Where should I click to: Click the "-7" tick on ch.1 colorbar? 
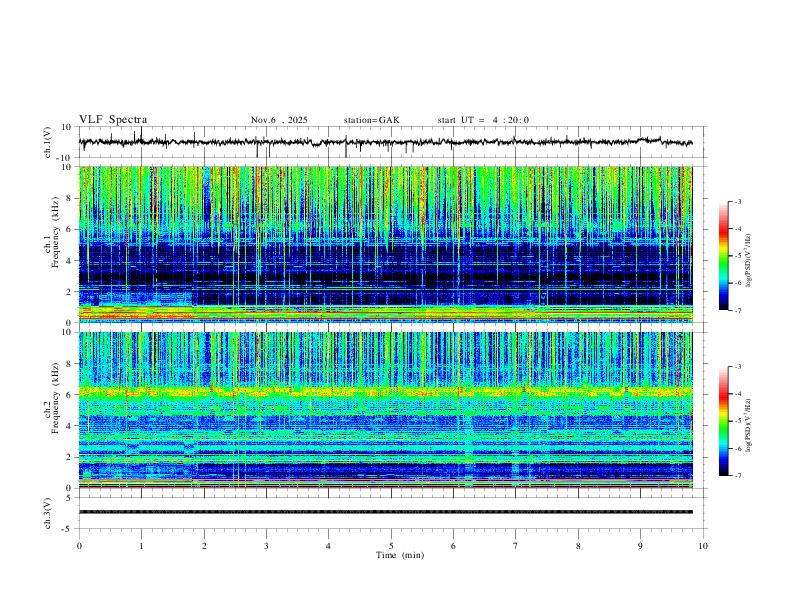point(737,311)
